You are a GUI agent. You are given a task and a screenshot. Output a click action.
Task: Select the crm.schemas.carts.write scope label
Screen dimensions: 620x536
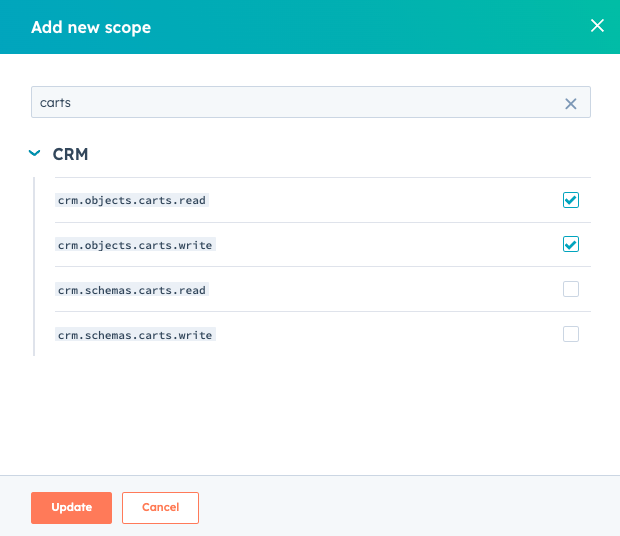click(x=135, y=335)
